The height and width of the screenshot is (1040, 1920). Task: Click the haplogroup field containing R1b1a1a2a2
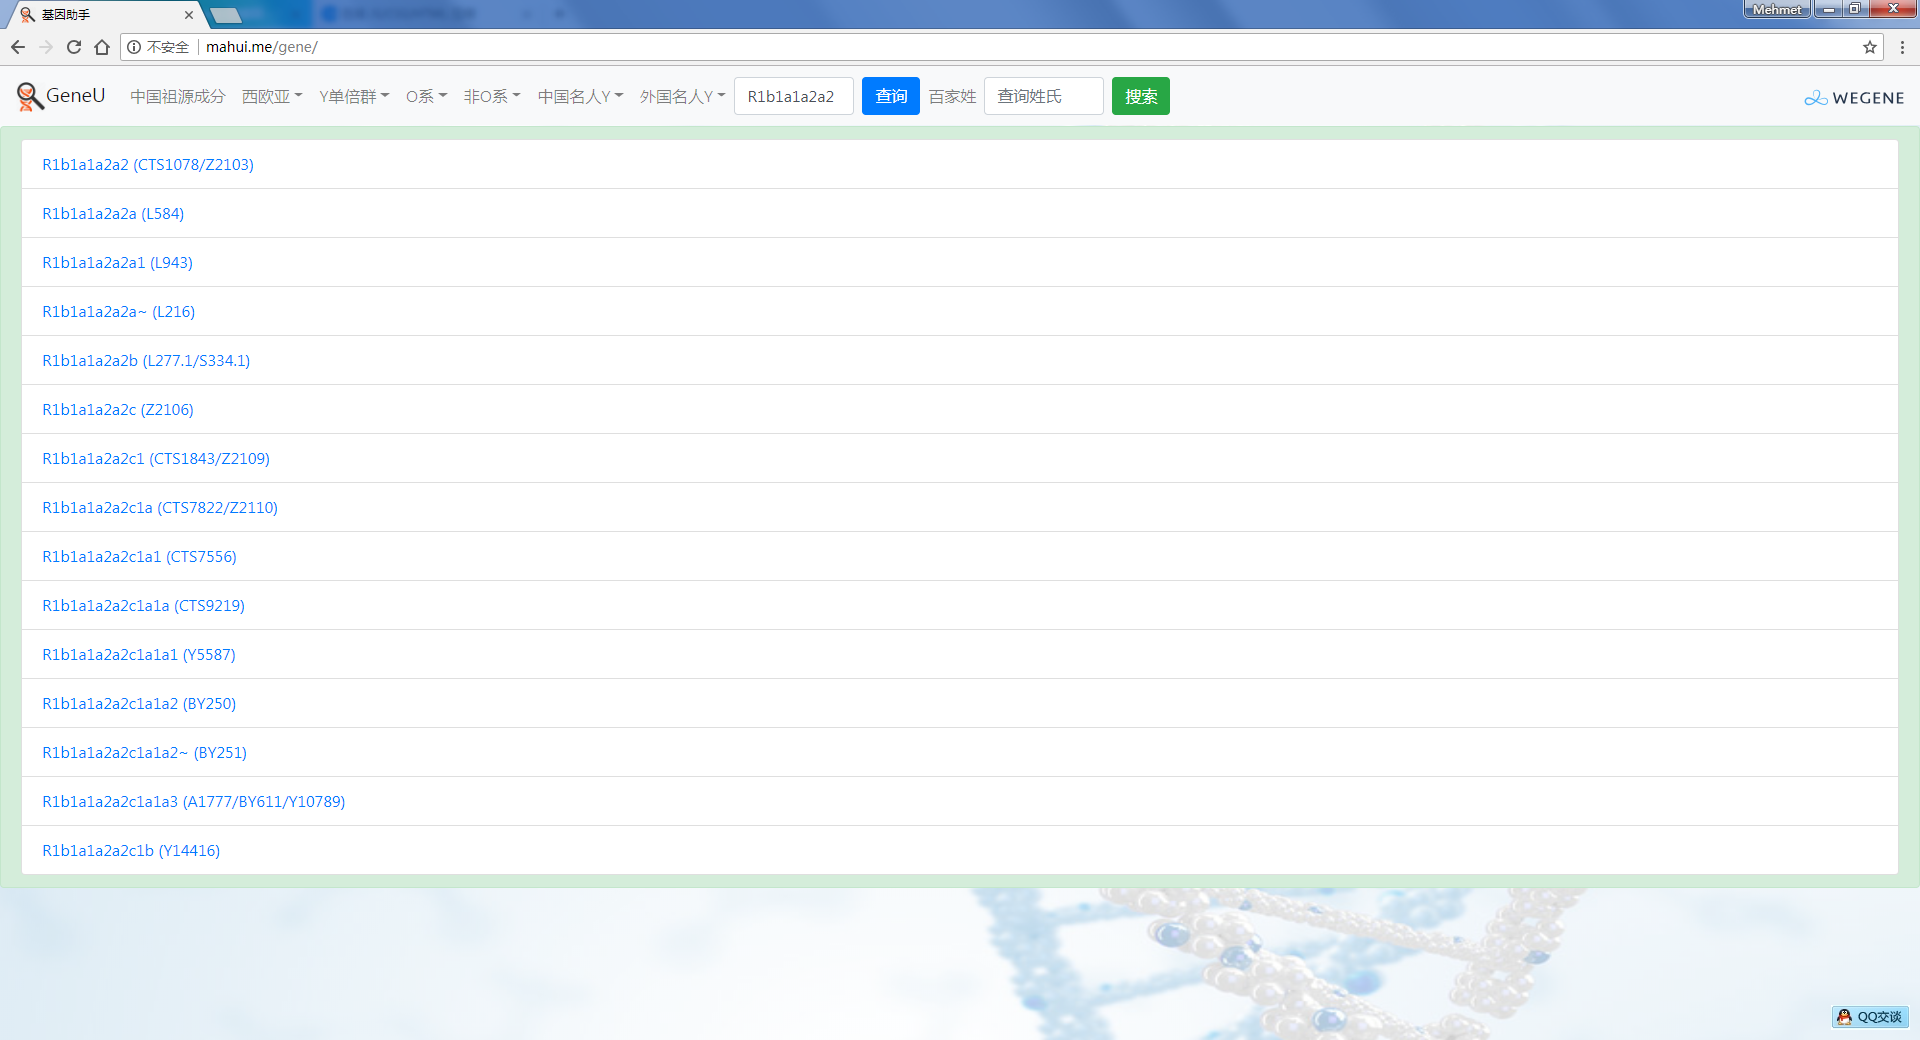pyautogui.click(x=793, y=96)
